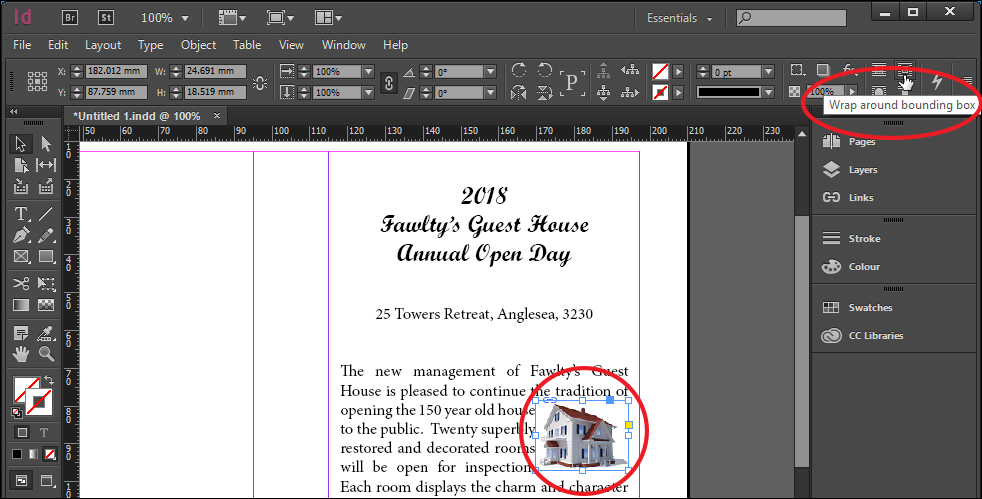Switch to Normal screen mode button

[x=21, y=481]
